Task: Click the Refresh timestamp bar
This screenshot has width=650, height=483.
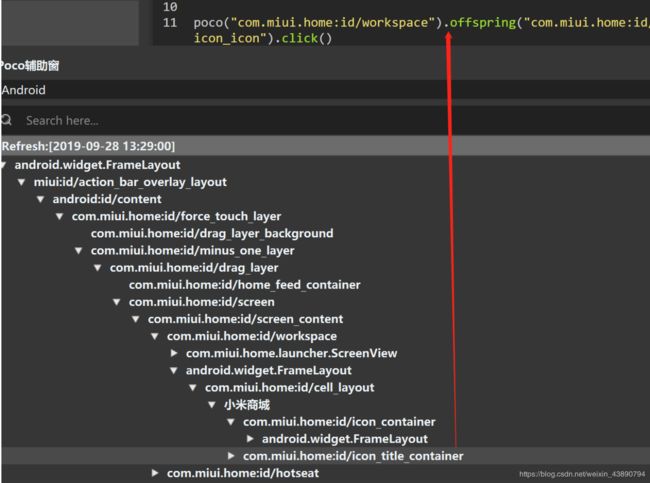Action: (325, 146)
